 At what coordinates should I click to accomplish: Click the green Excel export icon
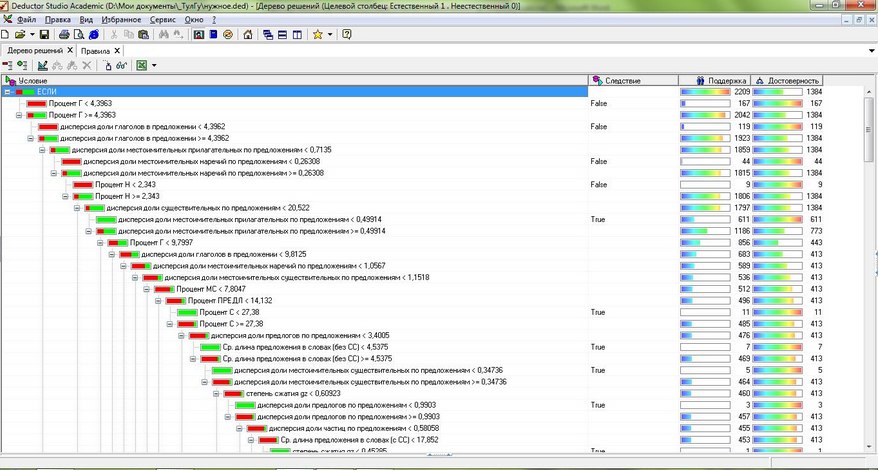click(141, 65)
